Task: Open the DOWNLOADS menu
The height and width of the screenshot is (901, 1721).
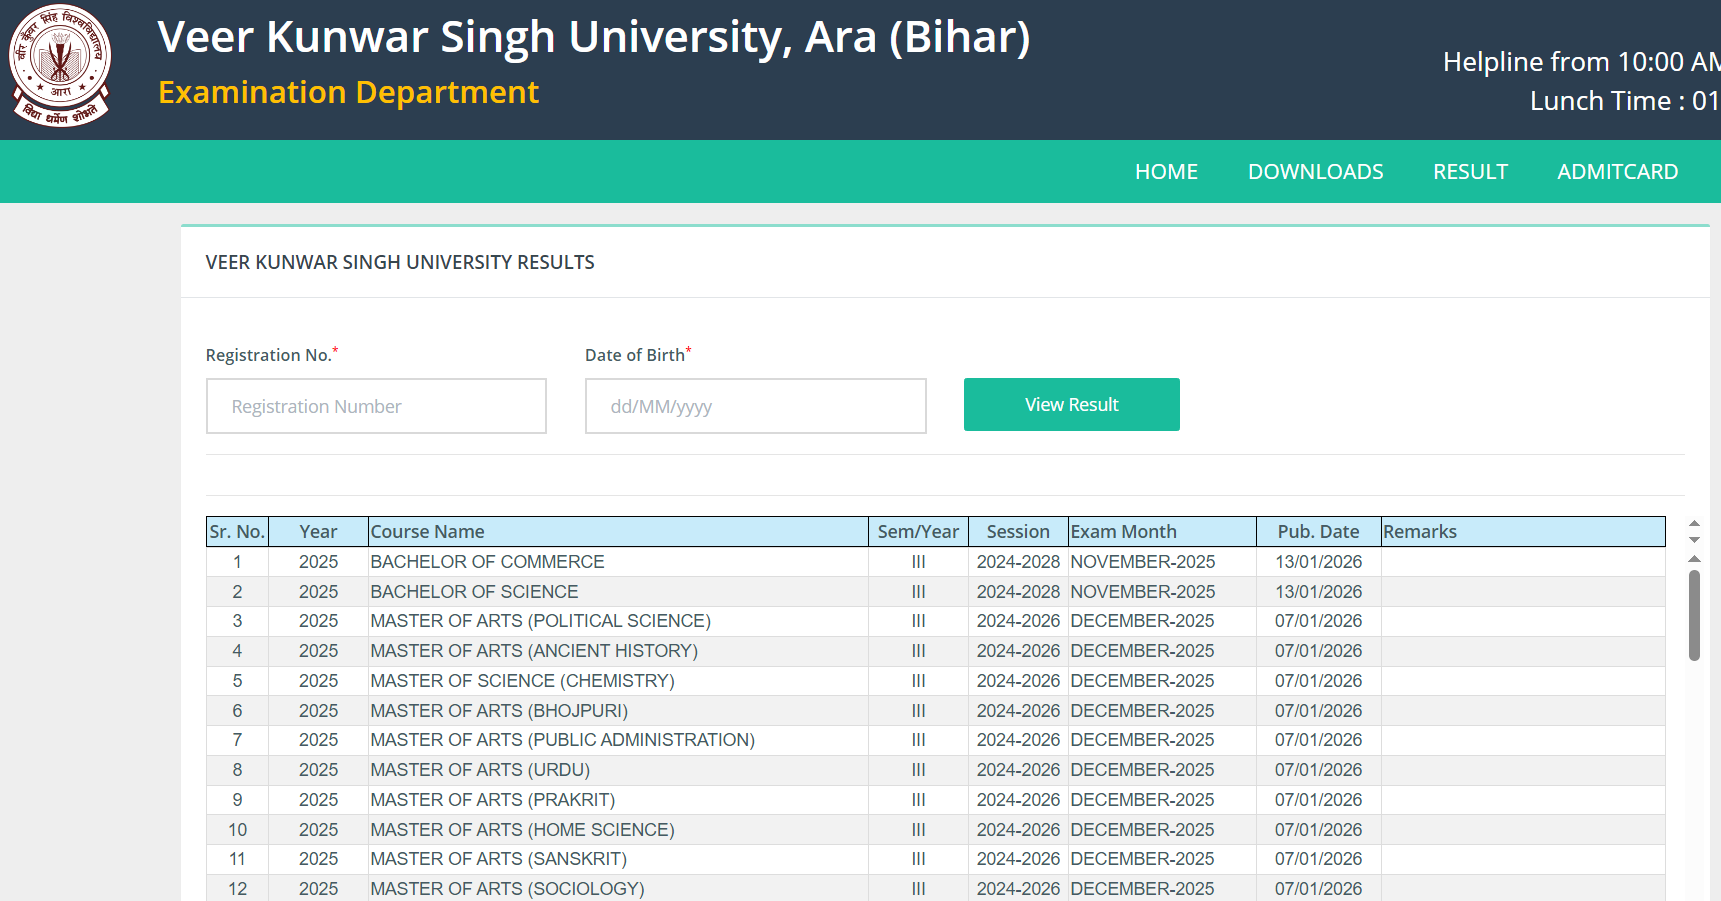Action: (x=1315, y=172)
